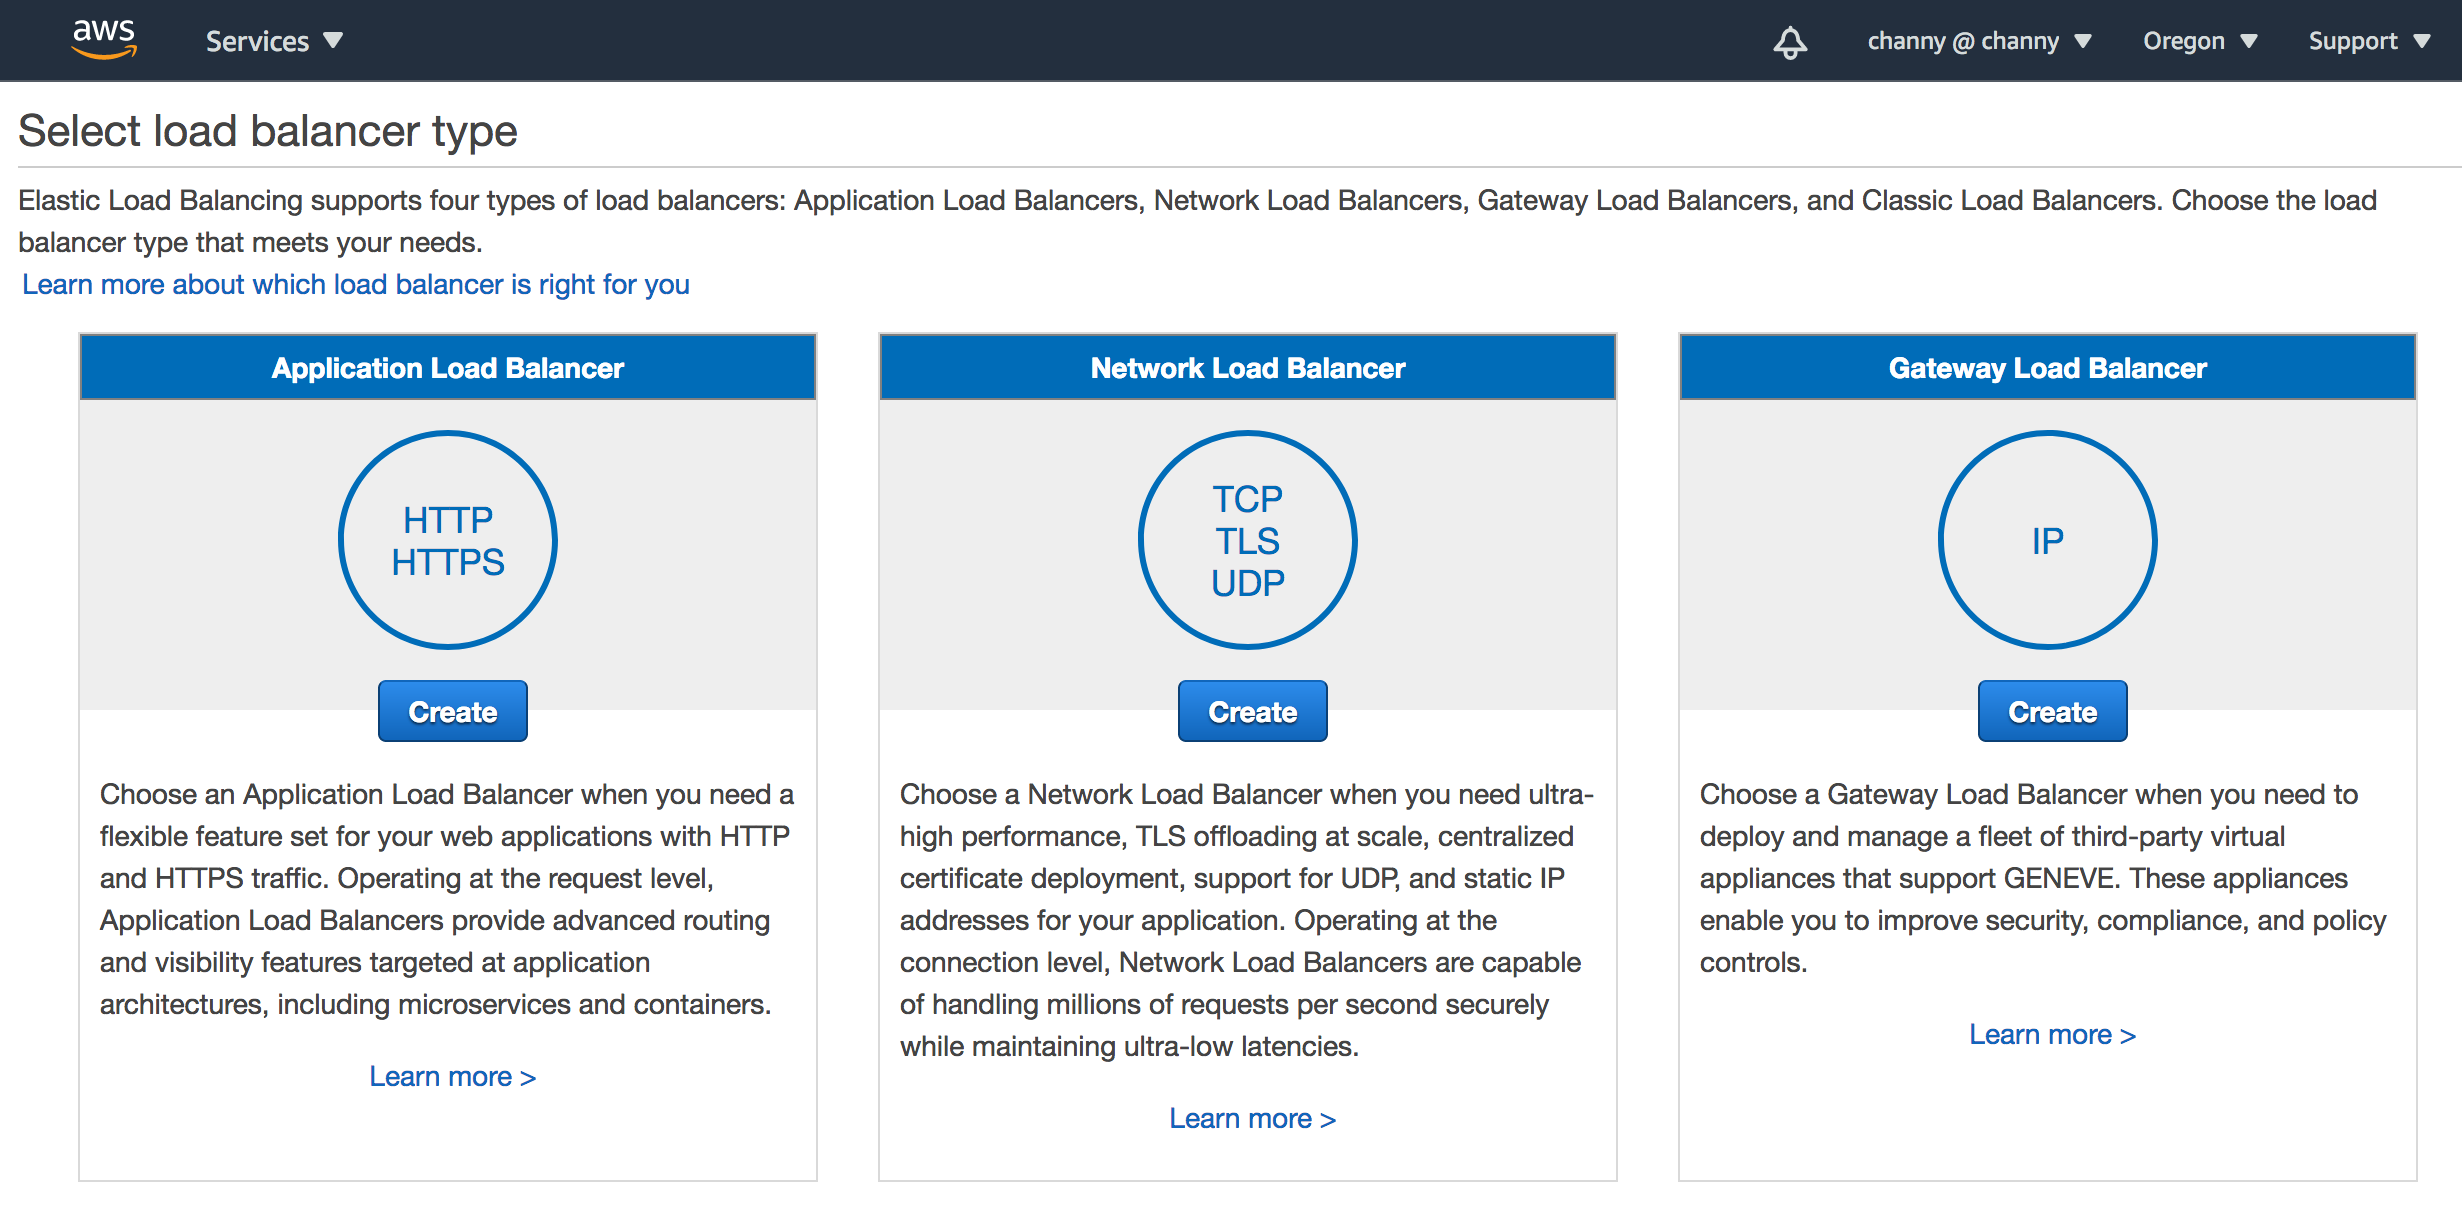Click the Network Load Balancer header
This screenshot has height=1206, width=2462.
[1247, 368]
